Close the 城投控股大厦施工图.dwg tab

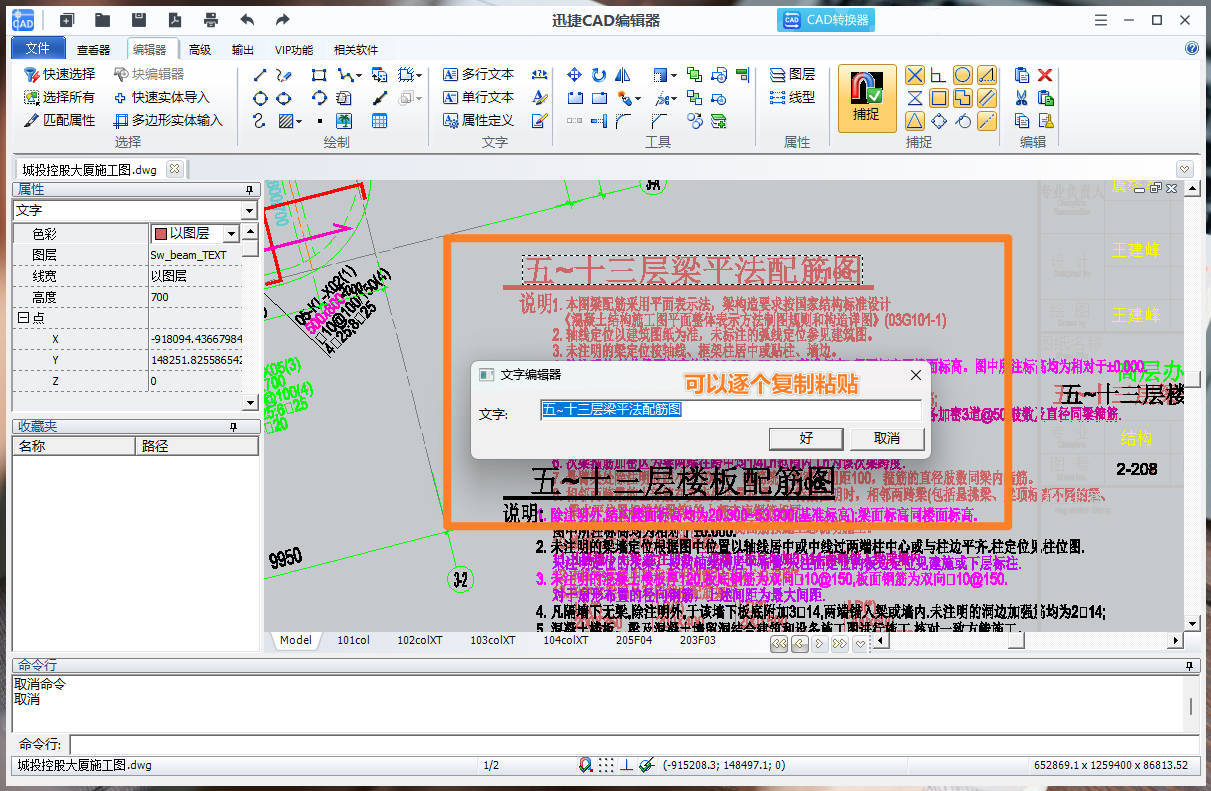click(x=174, y=169)
